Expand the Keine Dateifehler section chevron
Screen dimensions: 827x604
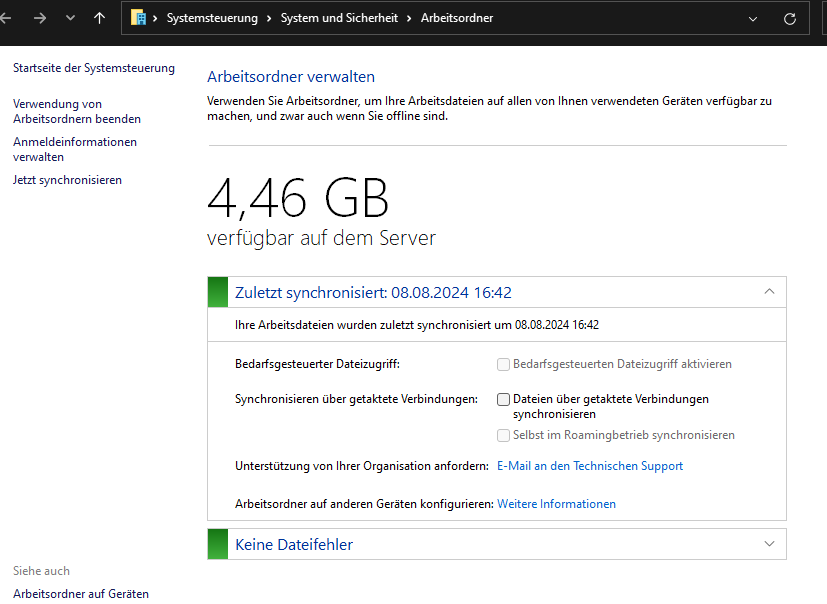pos(770,544)
